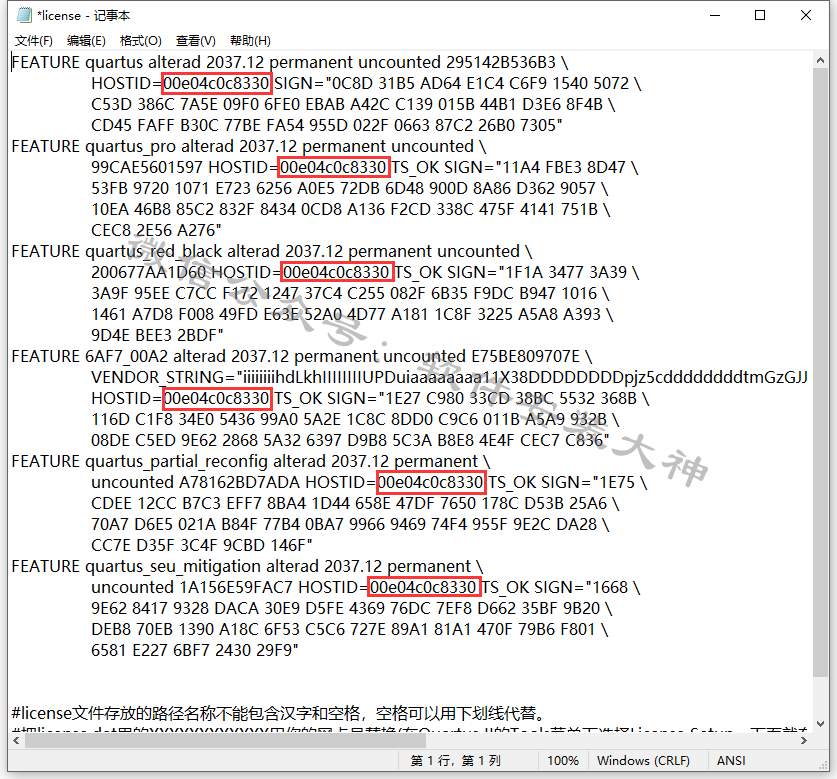This screenshot has height=779, width=837.
Task: Click the Windows (CRLF) status entry
Action: coord(643,760)
